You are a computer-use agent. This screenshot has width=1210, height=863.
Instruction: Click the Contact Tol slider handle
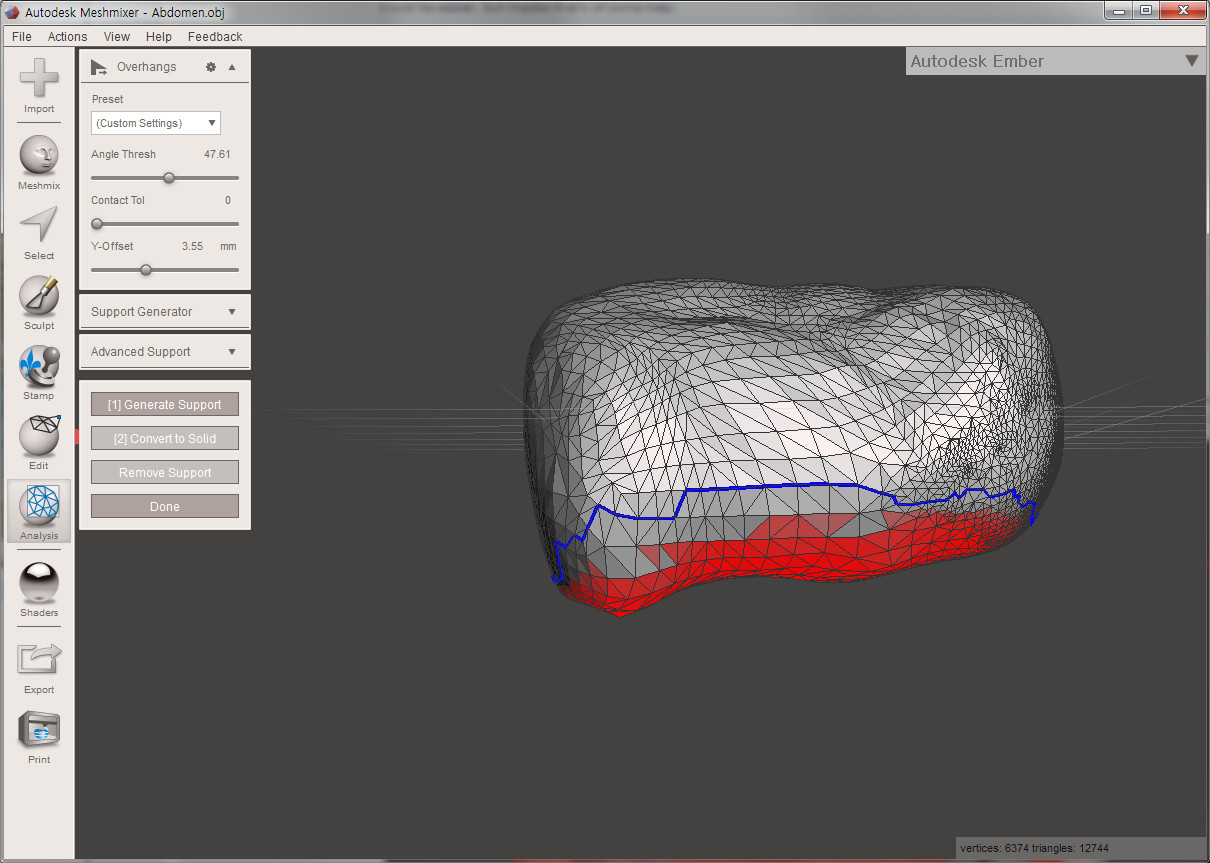[97, 223]
